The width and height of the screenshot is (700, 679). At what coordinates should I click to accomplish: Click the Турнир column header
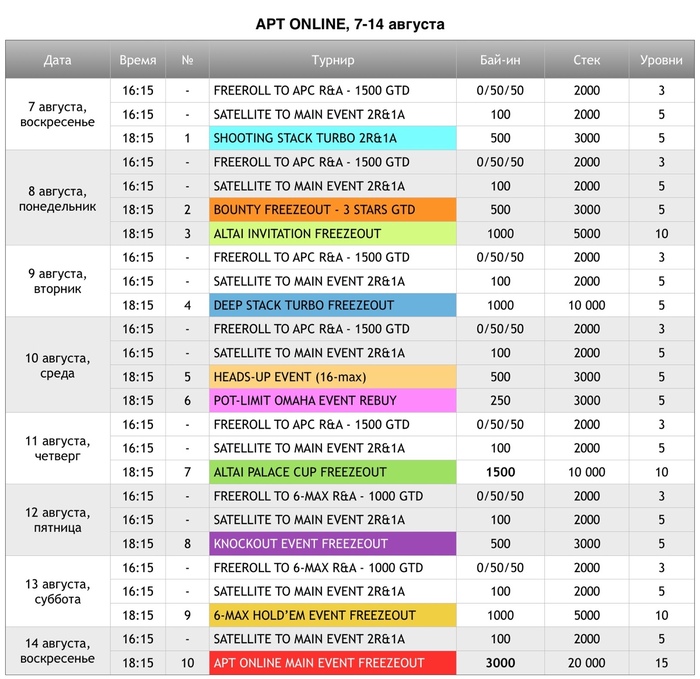pyautogui.click(x=333, y=60)
